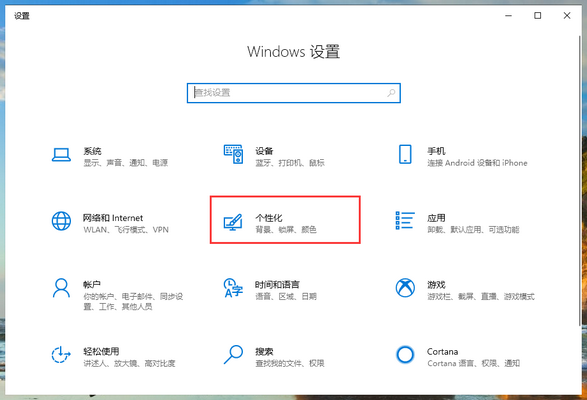Click the 帐户 description about 电子邮件 and 同步设置

(x=133, y=301)
